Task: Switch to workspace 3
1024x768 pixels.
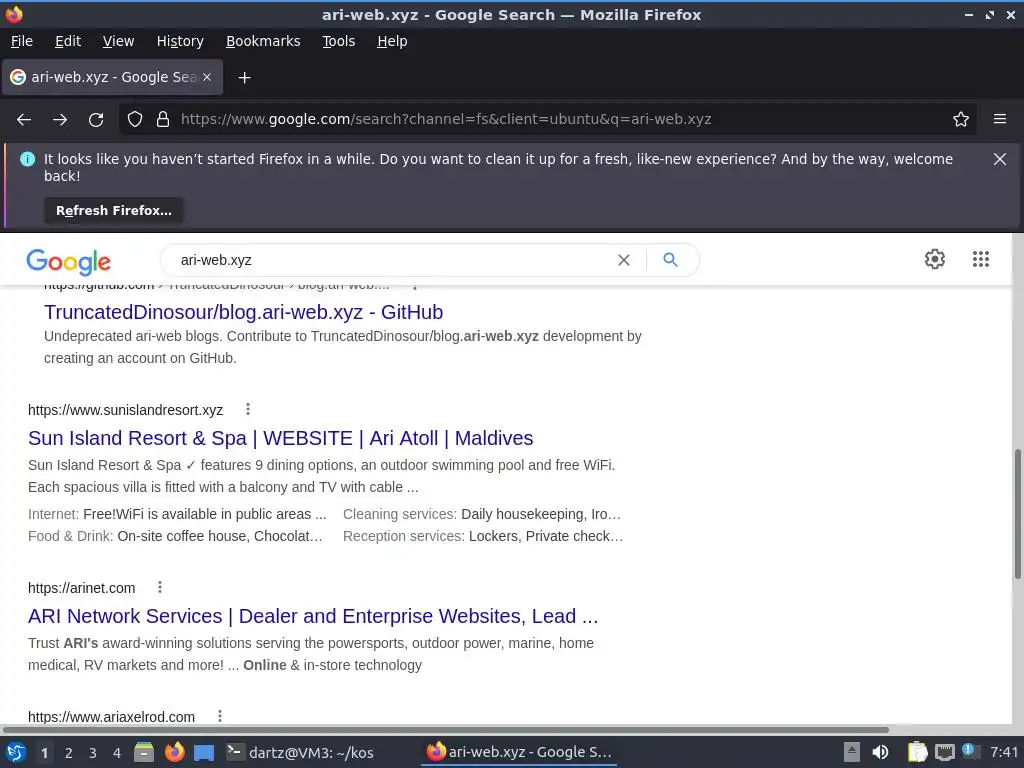Action: tap(93, 753)
